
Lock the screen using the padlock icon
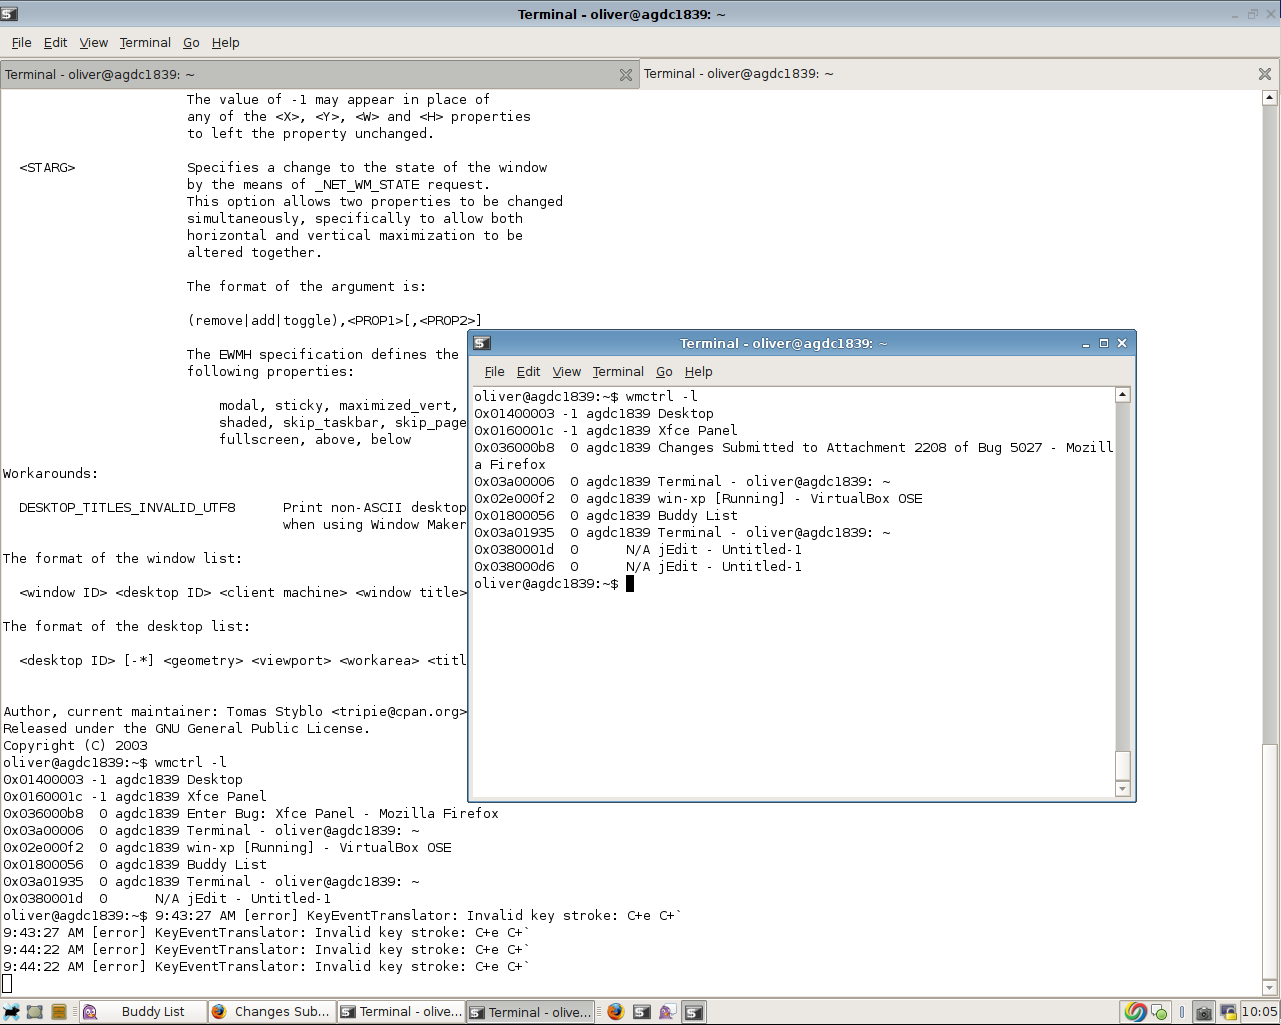coord(1227,1012)
